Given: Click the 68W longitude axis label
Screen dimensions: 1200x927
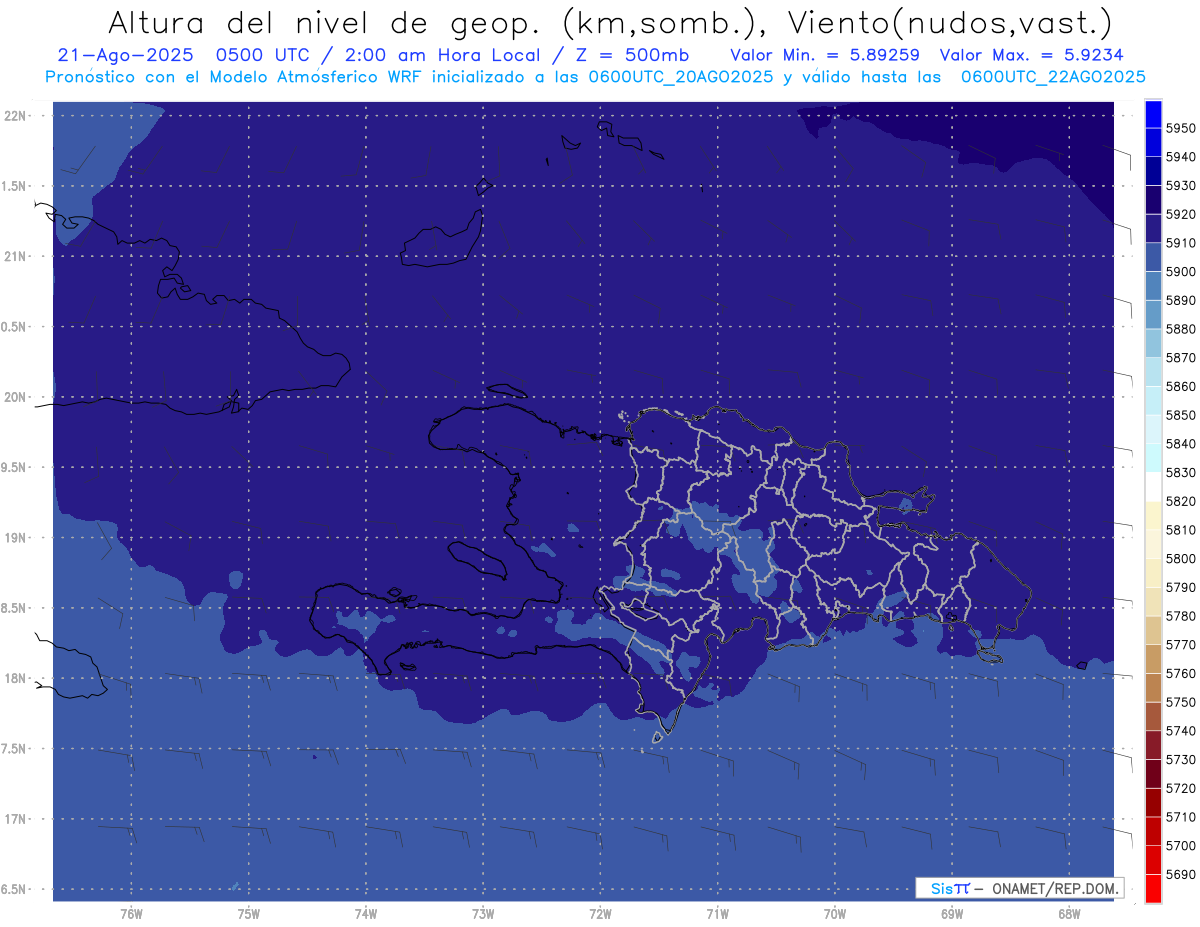Looking at the screenshot, I should click(x=1068, y=913).
